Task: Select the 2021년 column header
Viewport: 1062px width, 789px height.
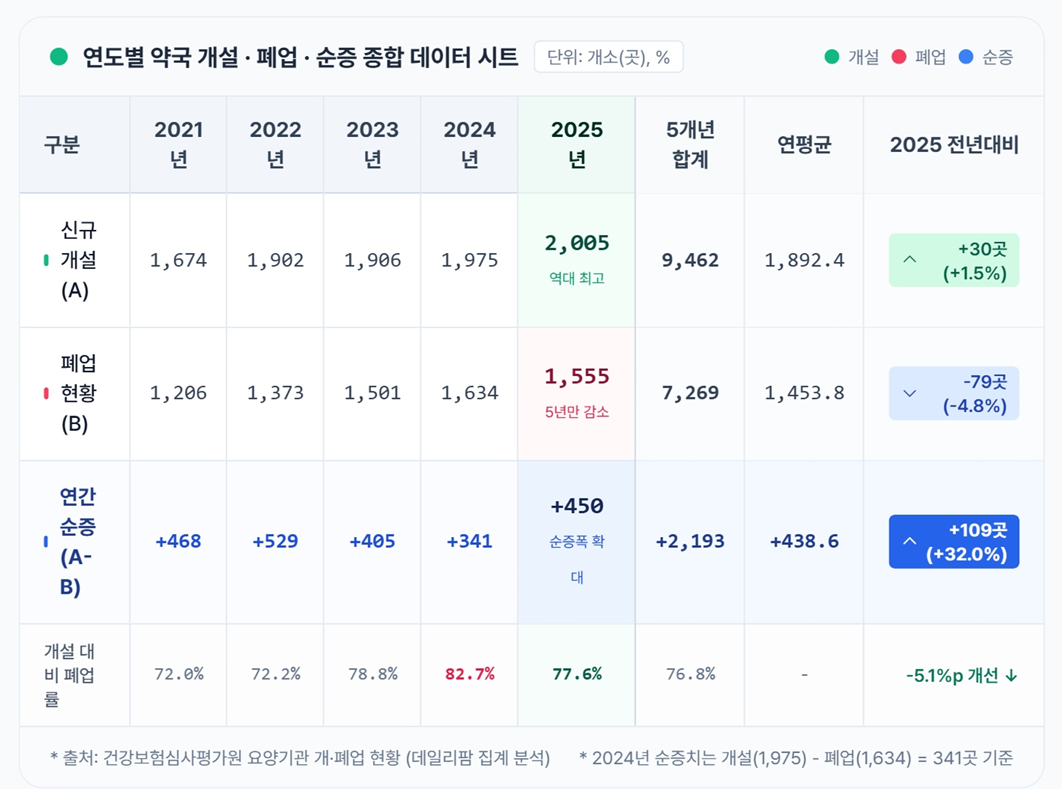Action: click(178, 144)
